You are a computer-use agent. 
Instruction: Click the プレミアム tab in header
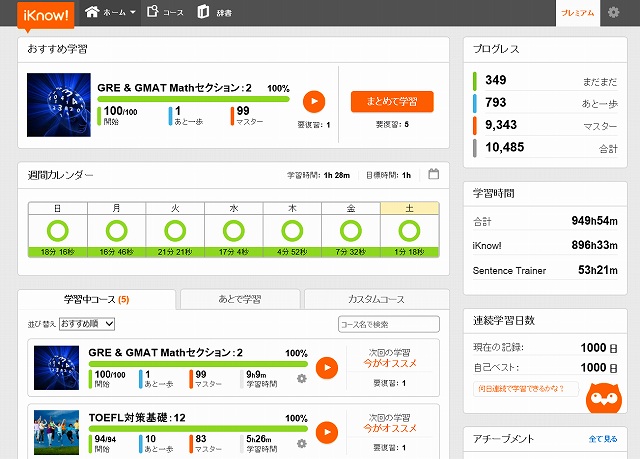click(x=578, y=13)
